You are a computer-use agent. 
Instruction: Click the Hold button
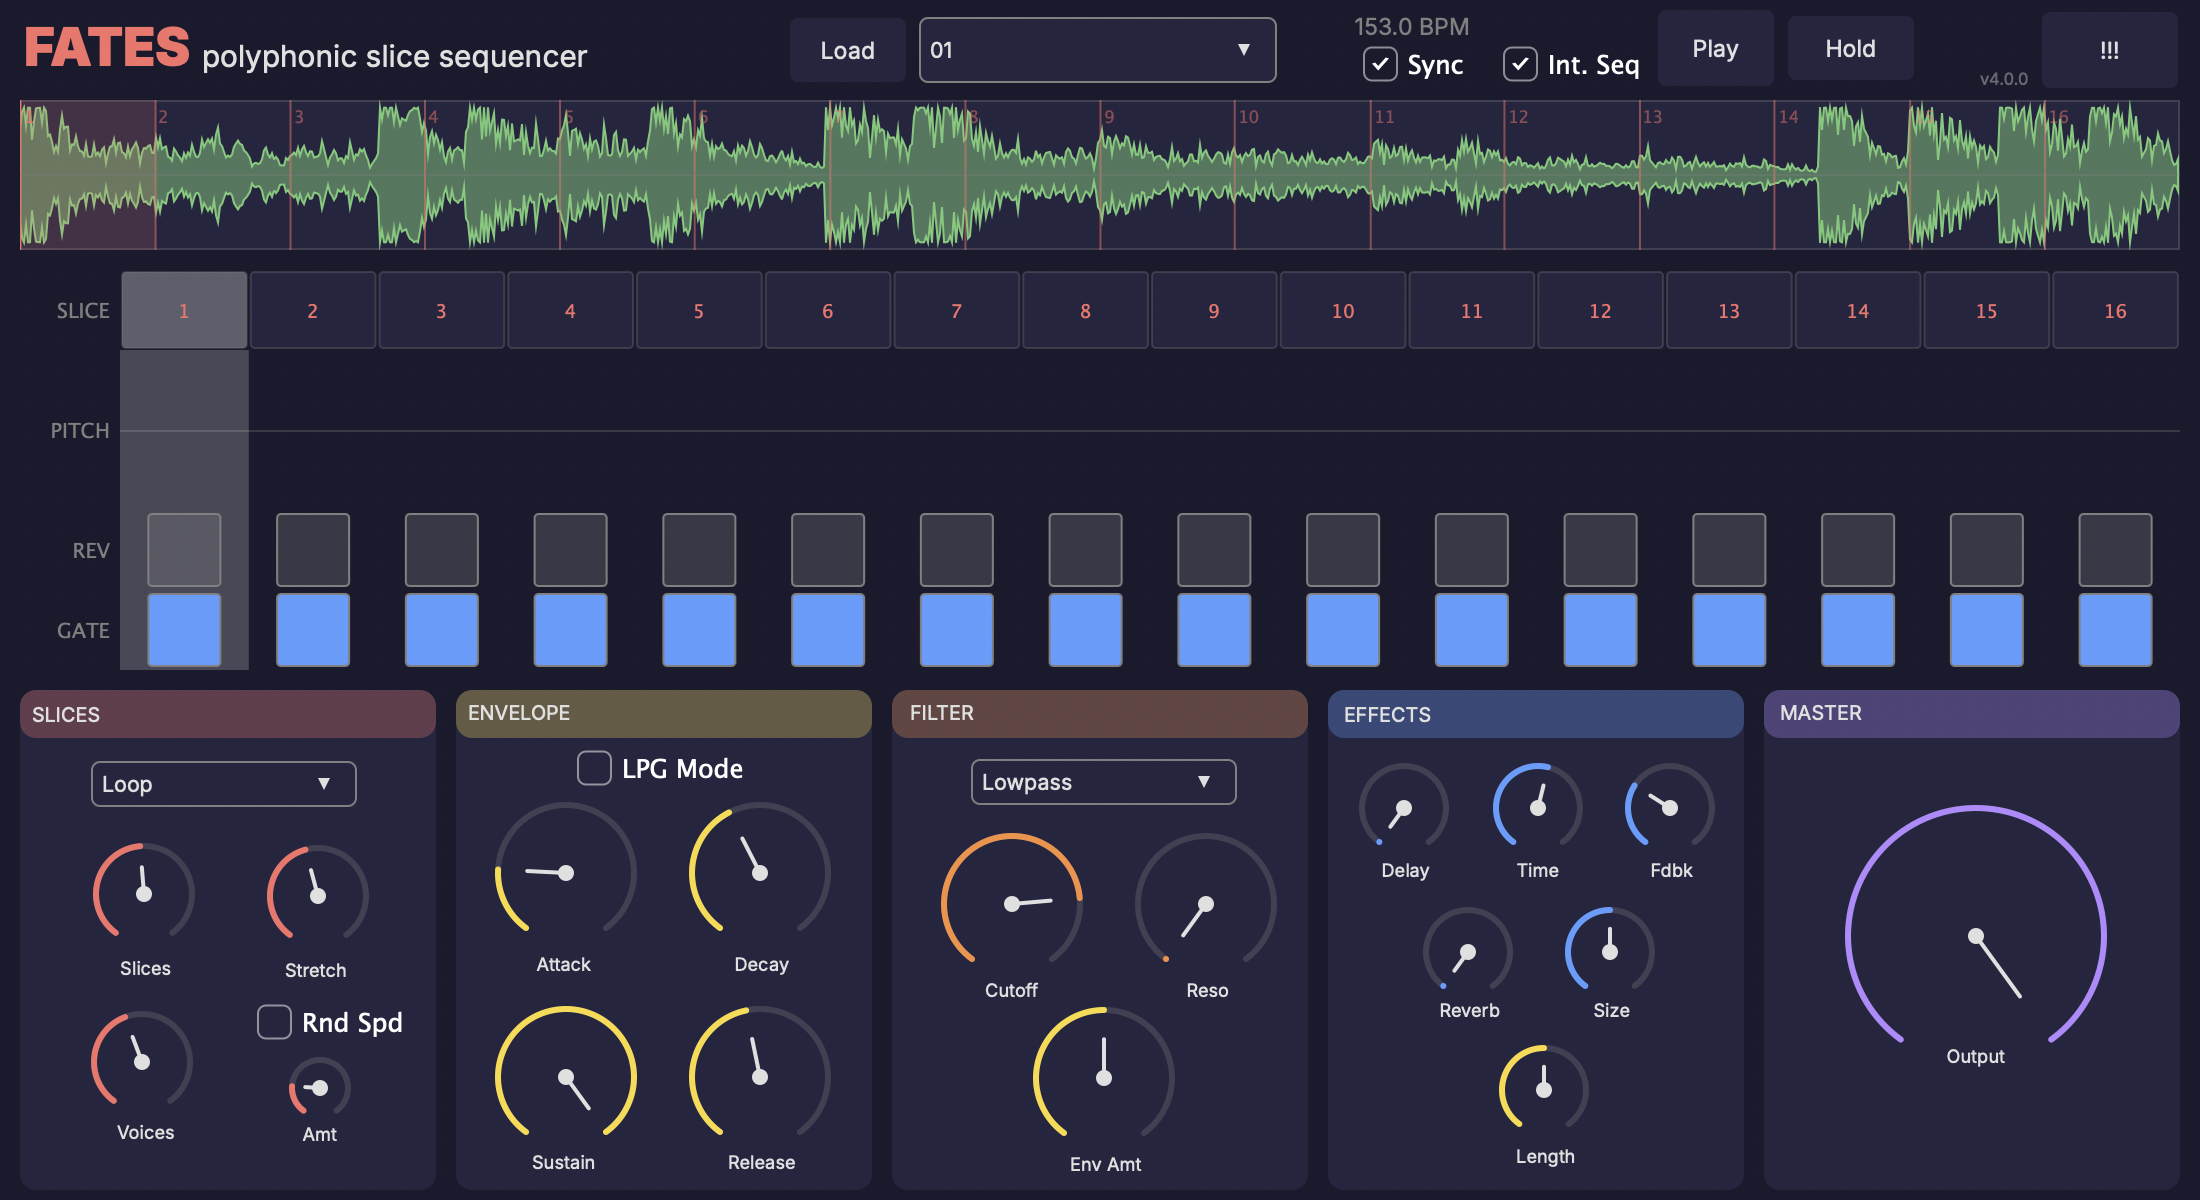click(x=1849, y=49)
